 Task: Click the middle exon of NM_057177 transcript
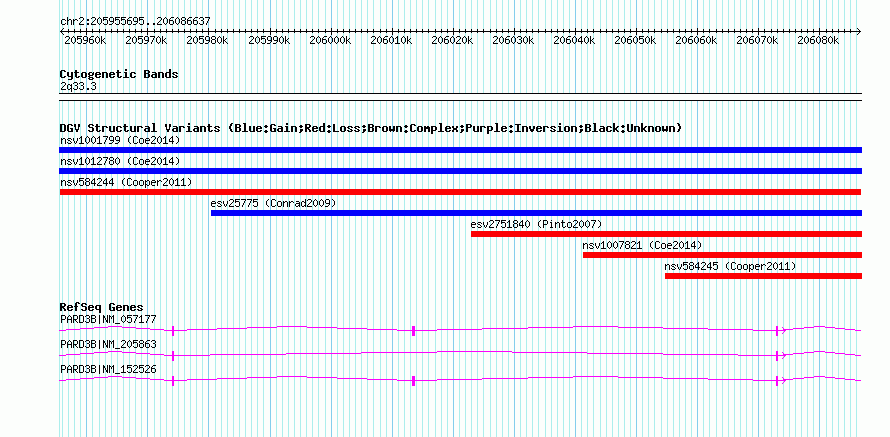coord(413,331)
